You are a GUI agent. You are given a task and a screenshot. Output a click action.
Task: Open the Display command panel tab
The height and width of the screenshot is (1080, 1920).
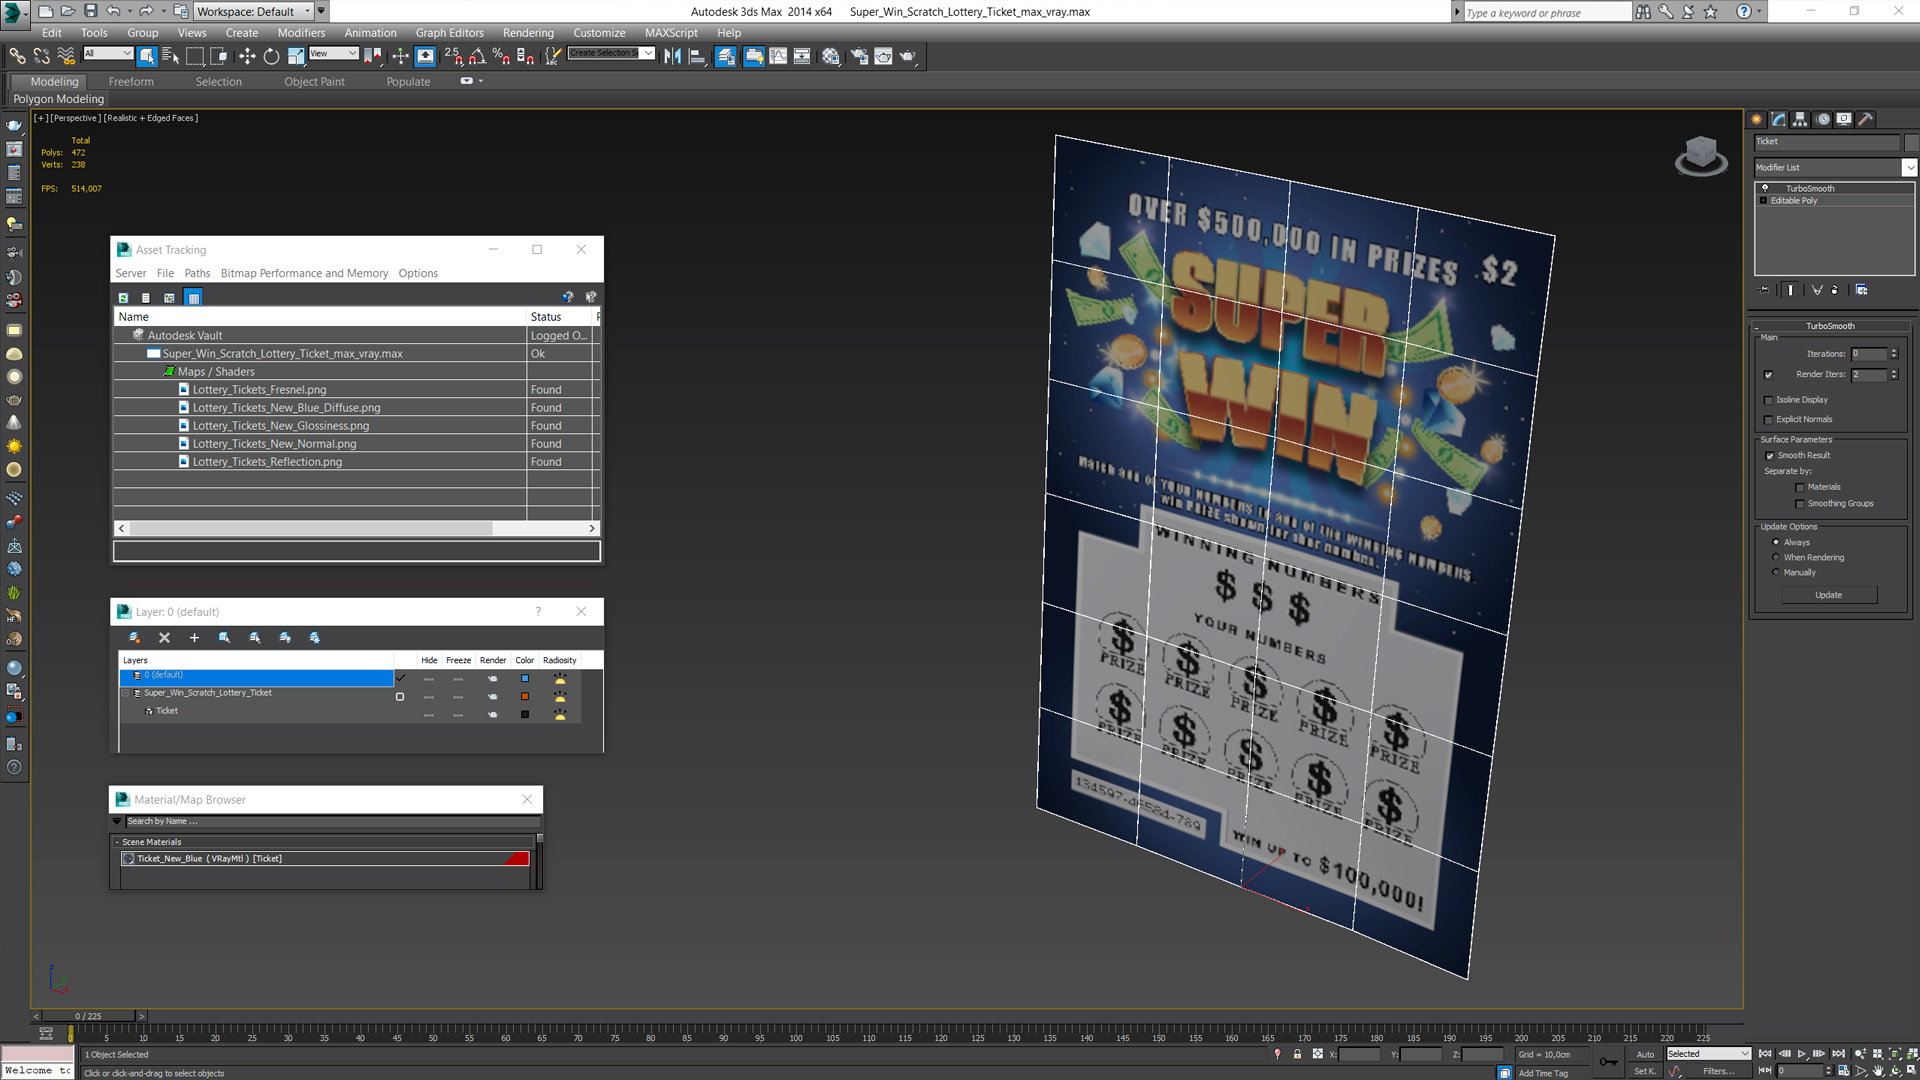tap(1844, 119)
